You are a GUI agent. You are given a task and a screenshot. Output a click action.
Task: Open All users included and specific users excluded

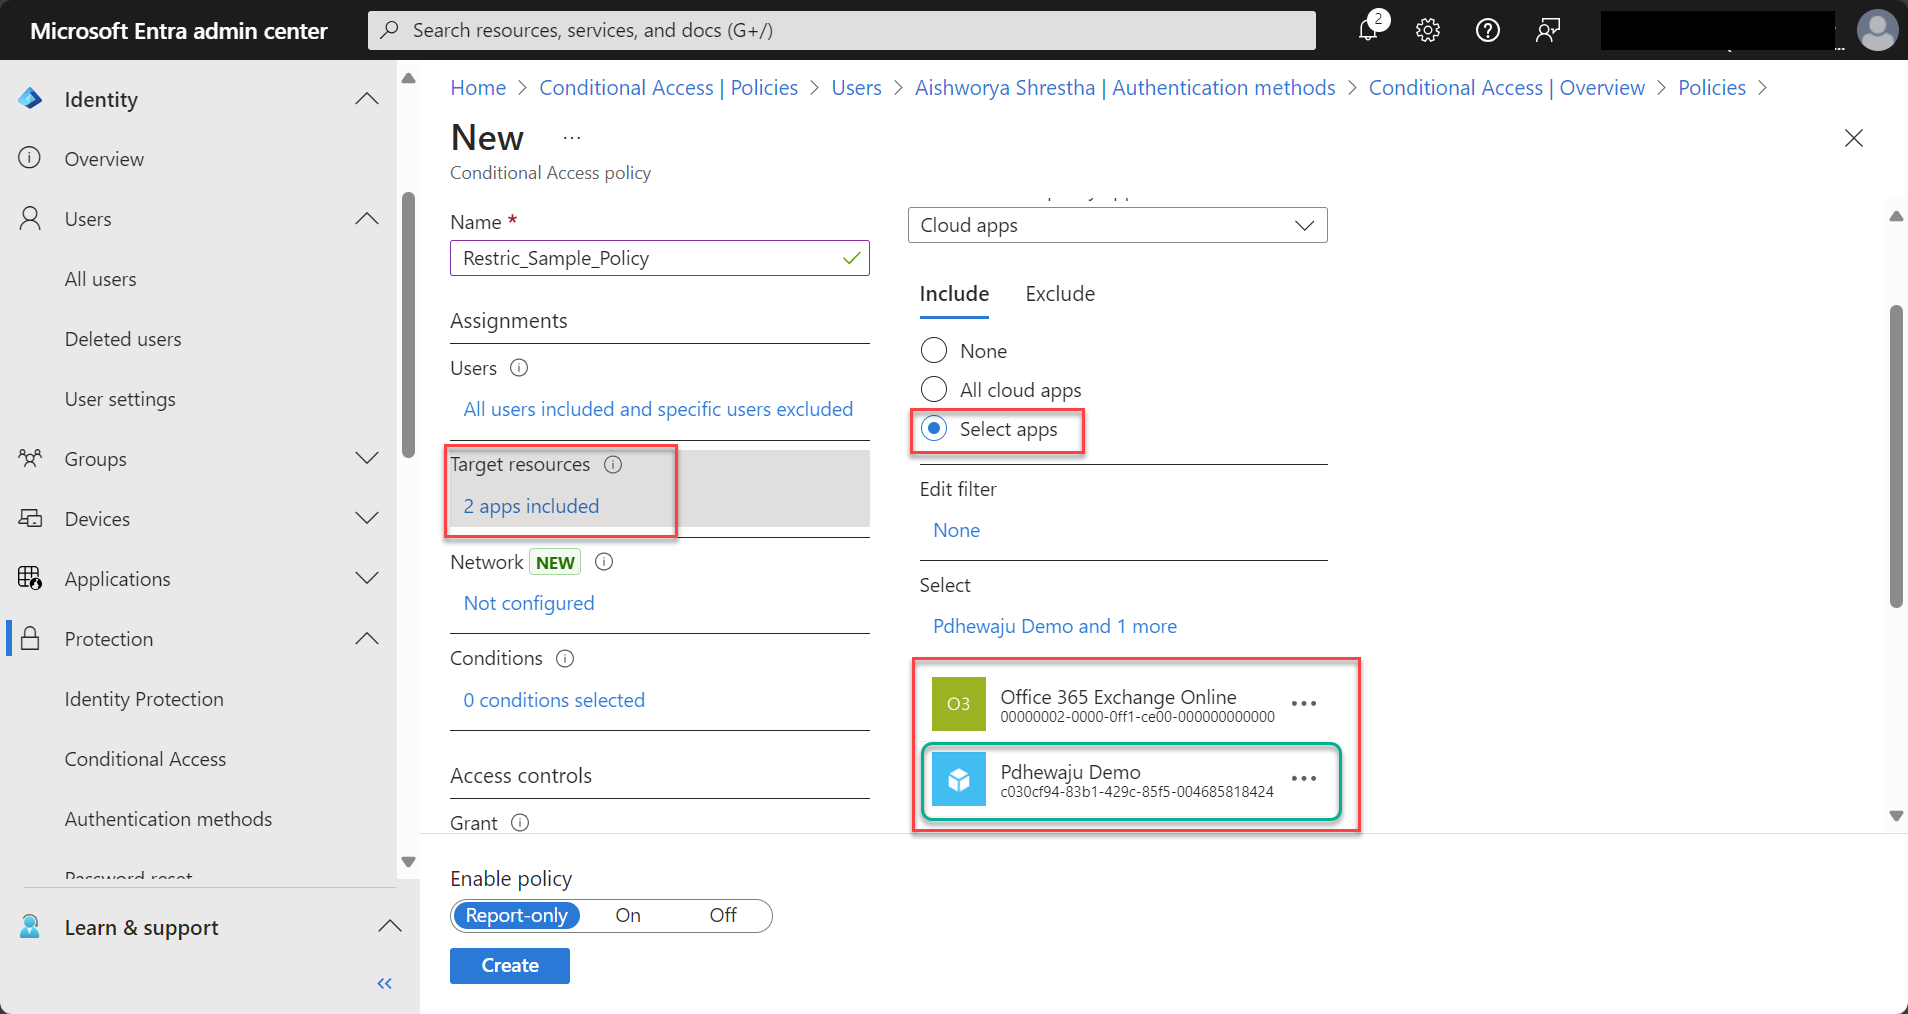point(658,409)
